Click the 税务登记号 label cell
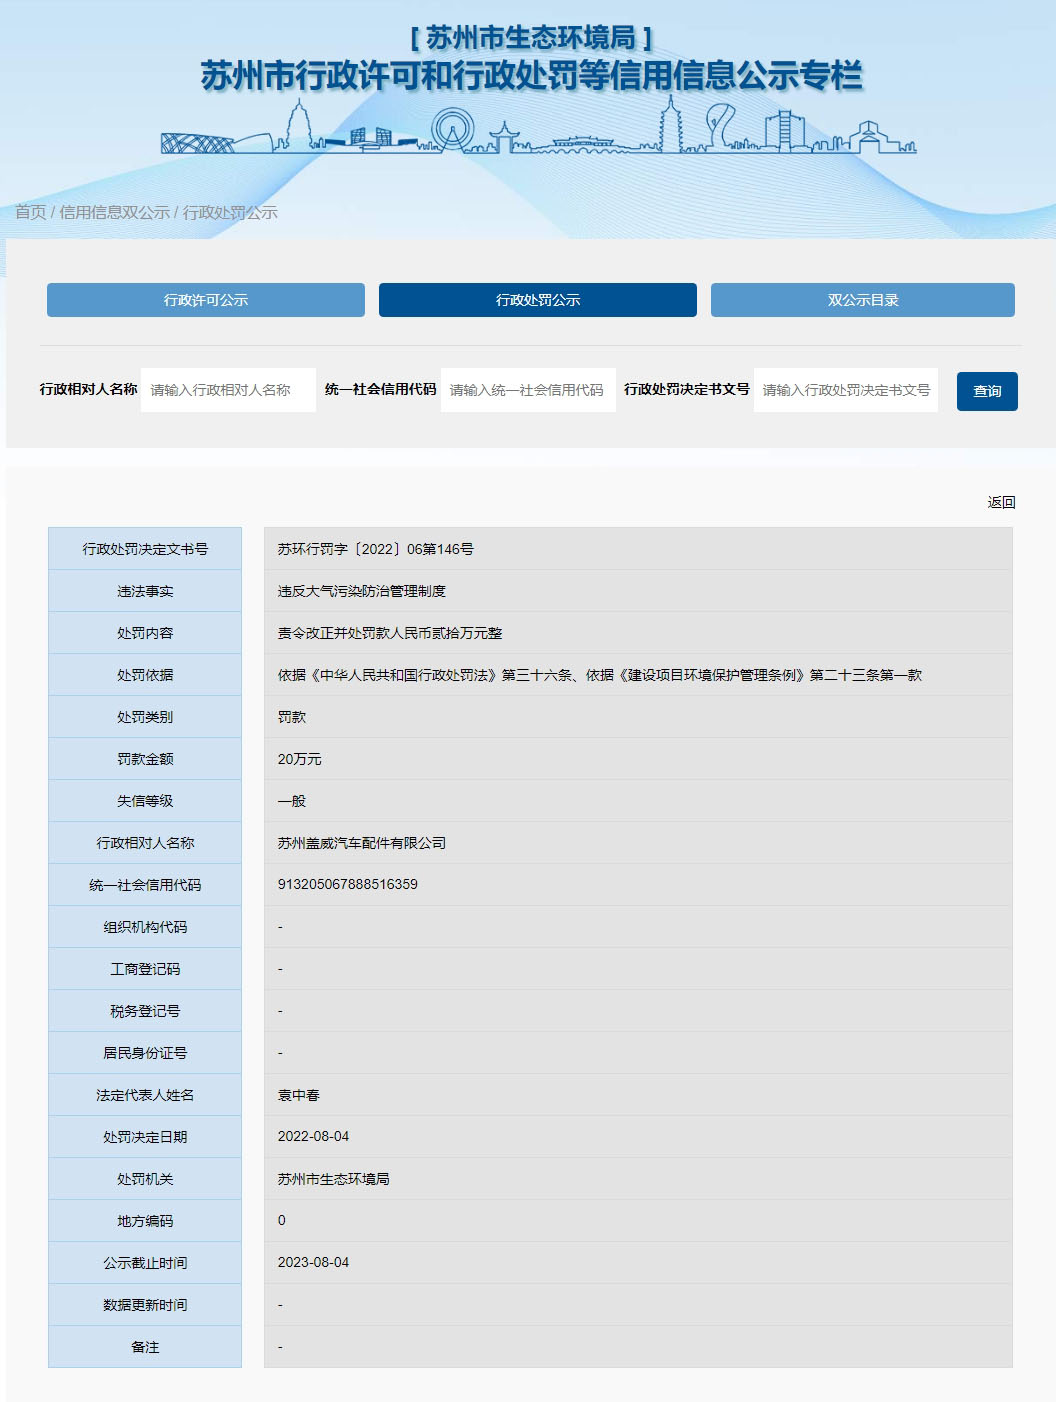 click(x=145, y=1011)
